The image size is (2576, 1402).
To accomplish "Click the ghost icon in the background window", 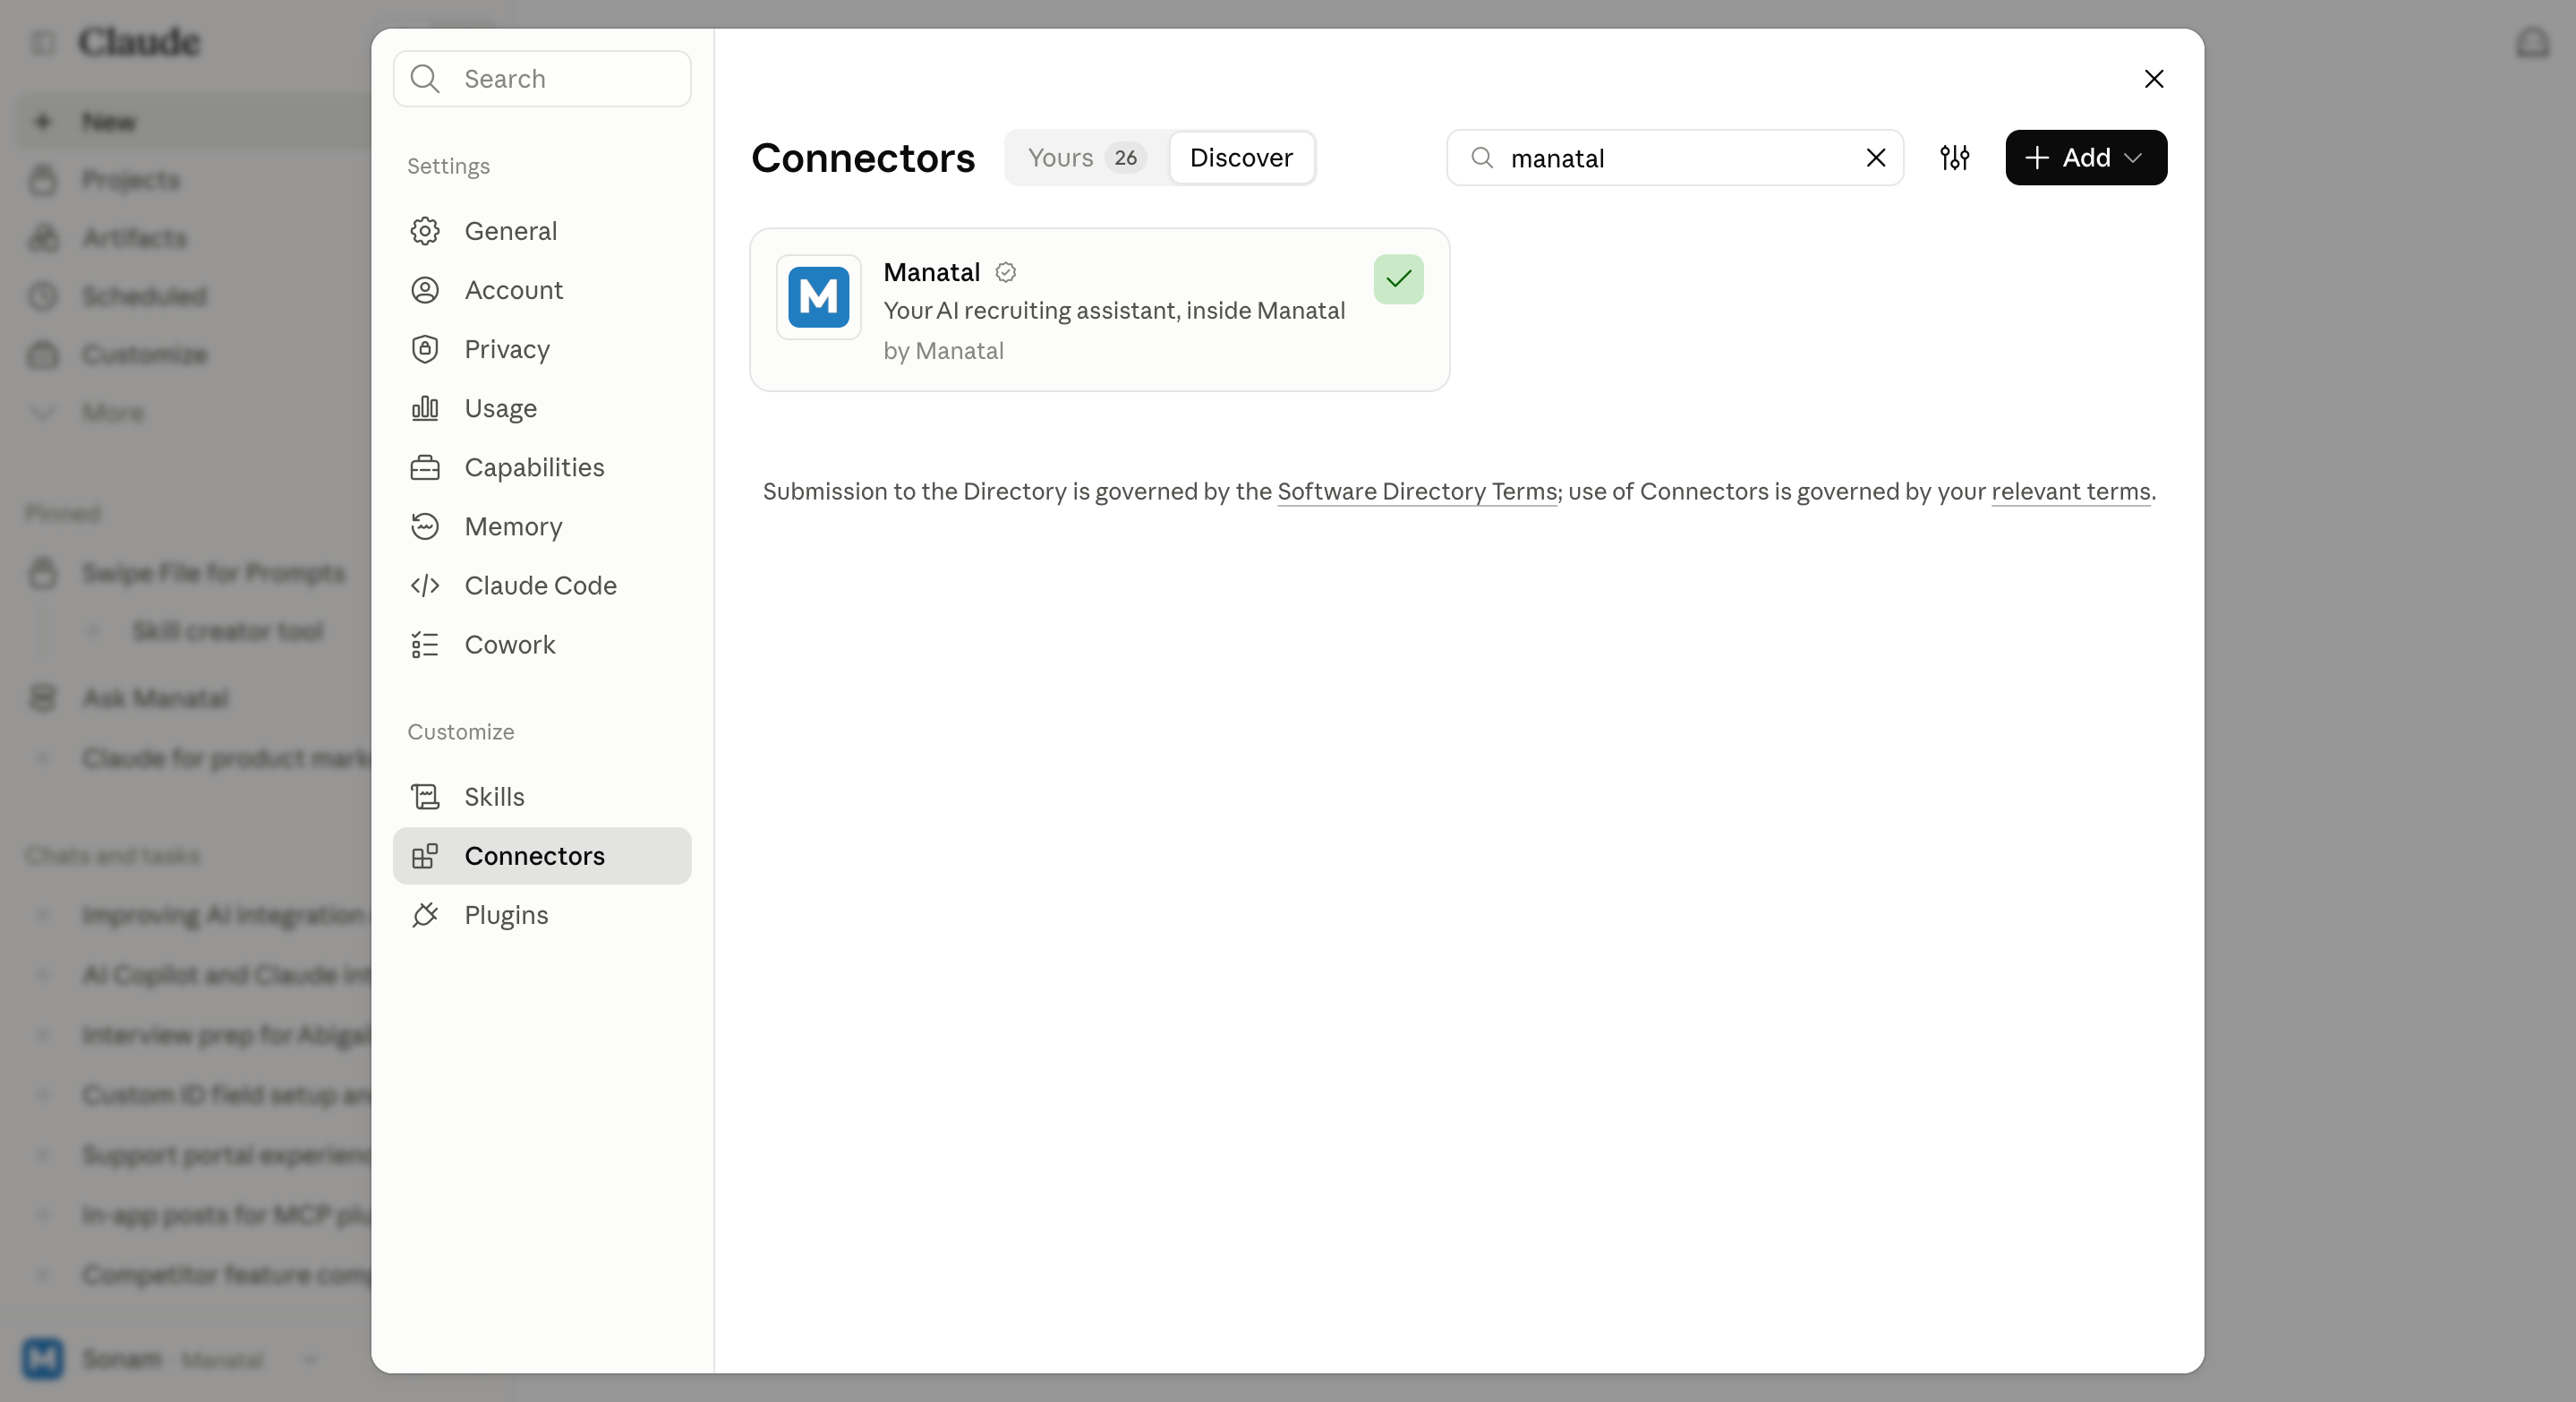I will 2532,42.
